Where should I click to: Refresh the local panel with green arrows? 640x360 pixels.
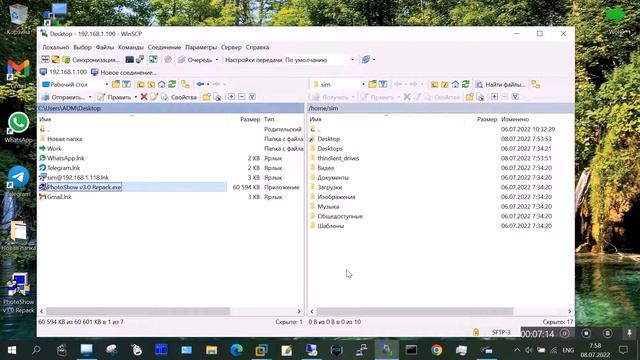(172, 84)
